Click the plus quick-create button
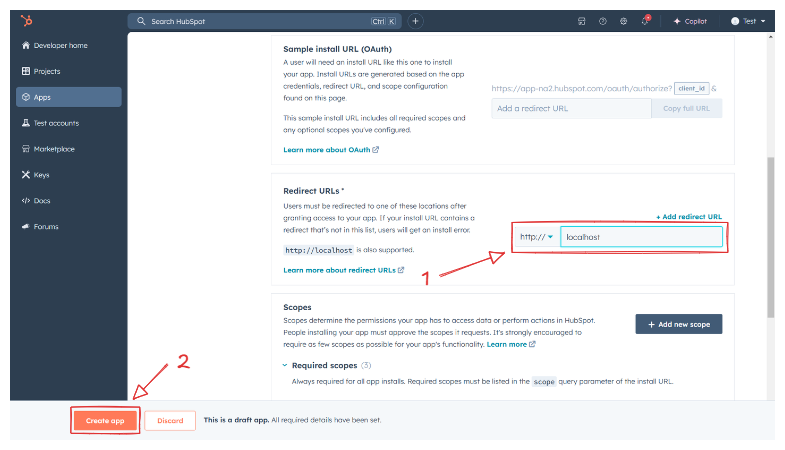Viewport: 785px width, 450px height. (415, 21)
